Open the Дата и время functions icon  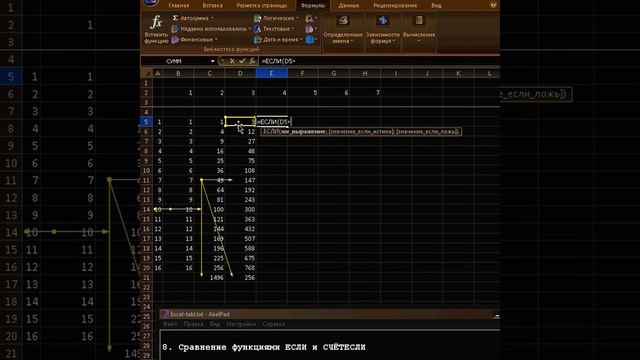click(x=258, y=40)
